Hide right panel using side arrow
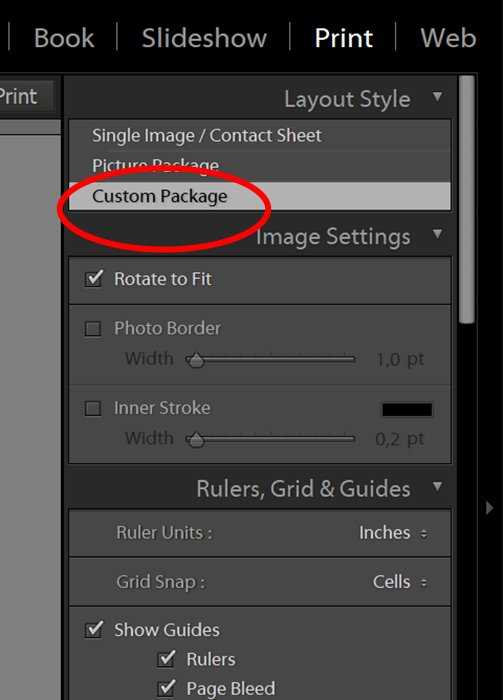The image size is (503, 700). pos(489,508)
